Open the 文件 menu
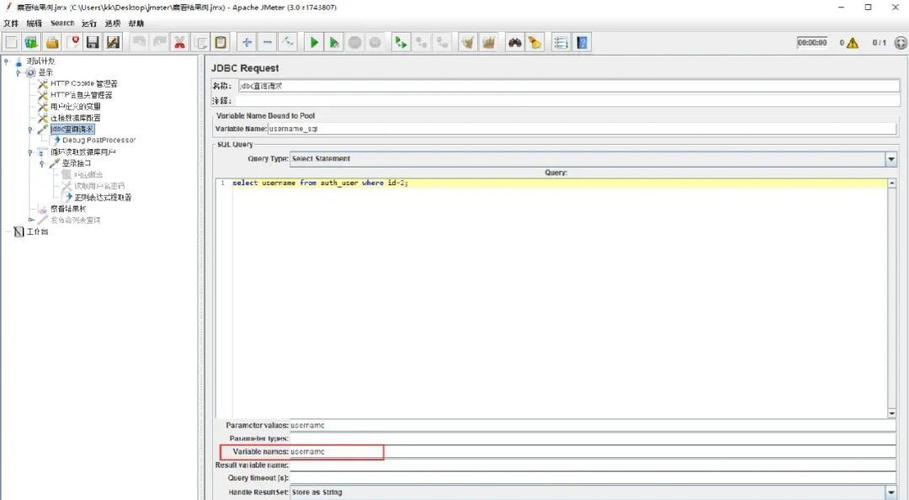Viewport: 909px width, 500px height. pyautogui.click(x=11, y=23)
